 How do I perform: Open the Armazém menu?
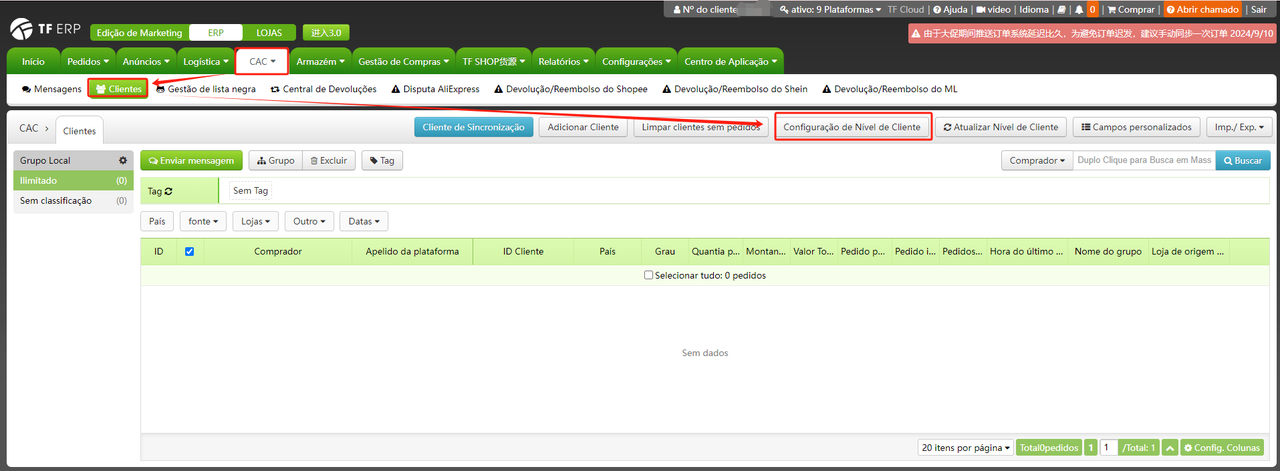(x=320, y=61)
